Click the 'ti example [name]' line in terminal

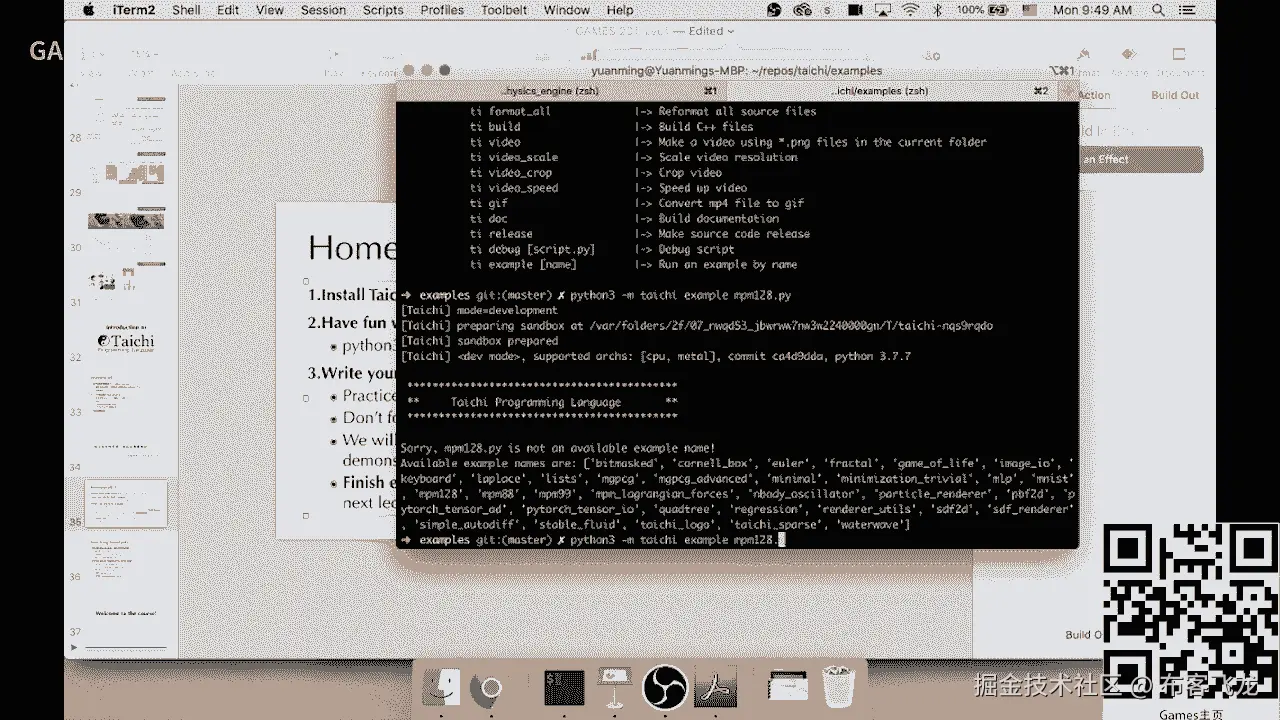point(634,265)
